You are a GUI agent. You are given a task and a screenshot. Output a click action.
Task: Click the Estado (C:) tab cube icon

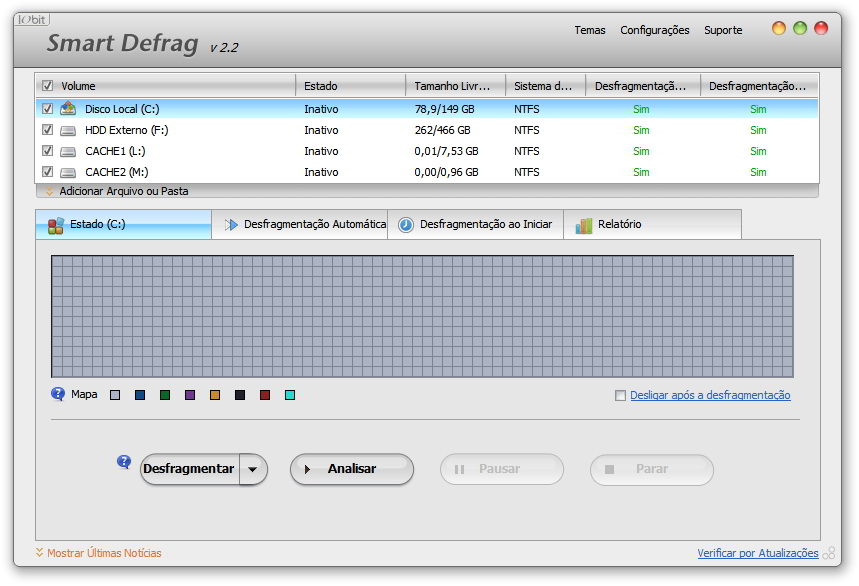(55, 225)
